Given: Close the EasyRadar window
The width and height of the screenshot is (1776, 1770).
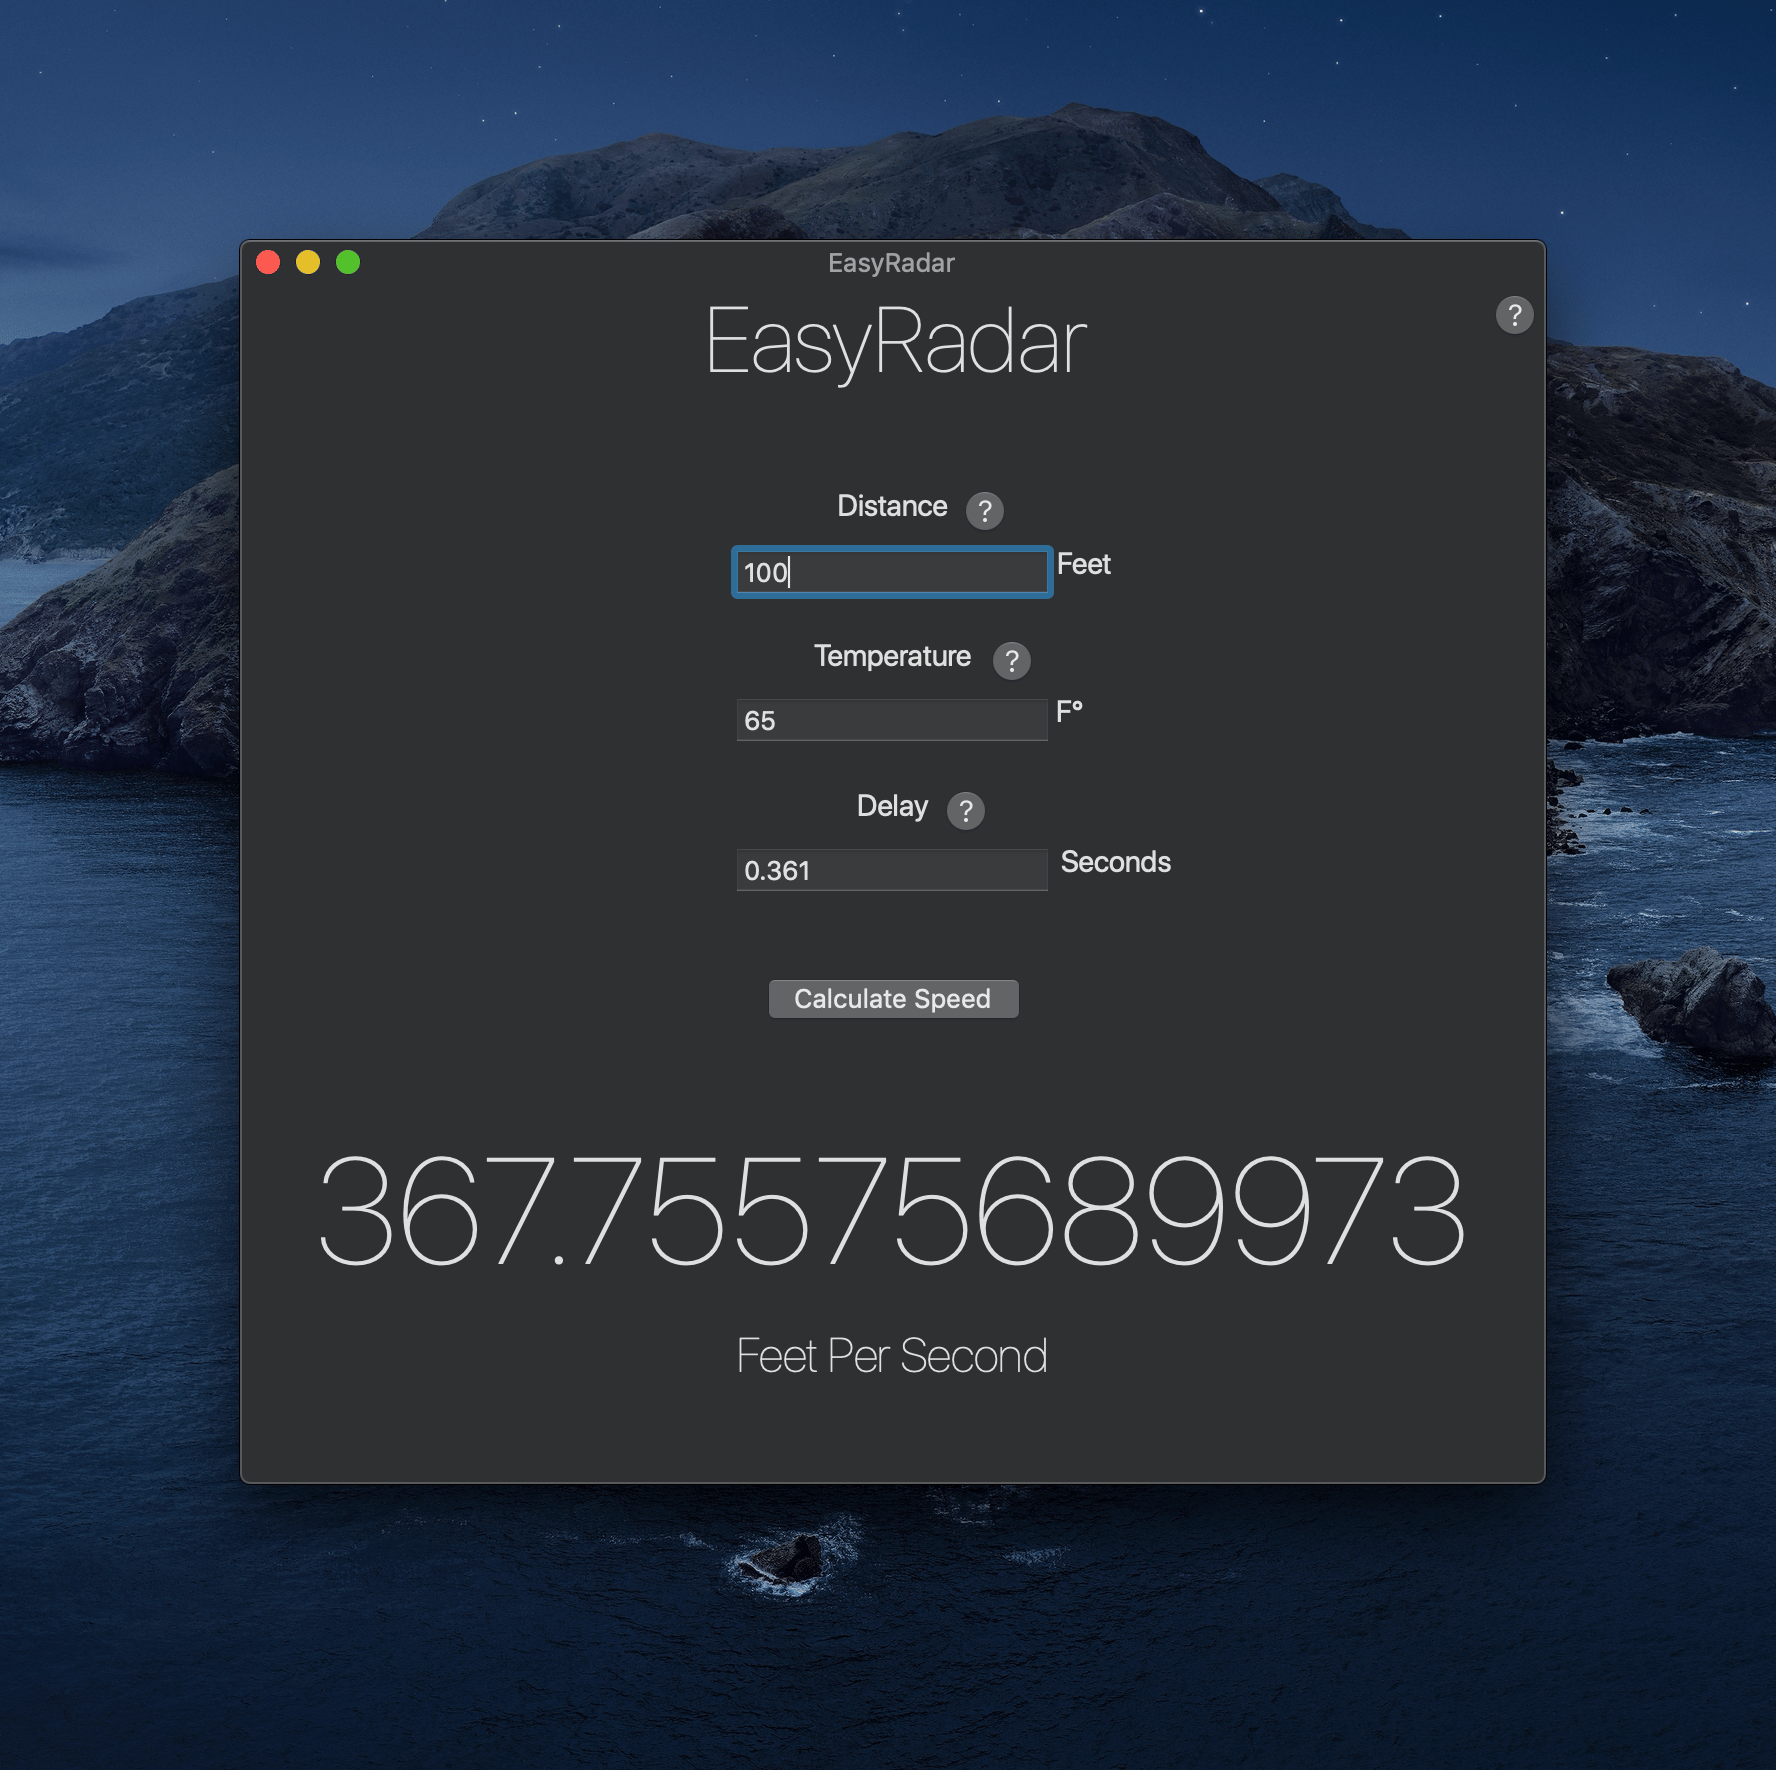Looking at the screenshot, I should [x=268, y=262].
